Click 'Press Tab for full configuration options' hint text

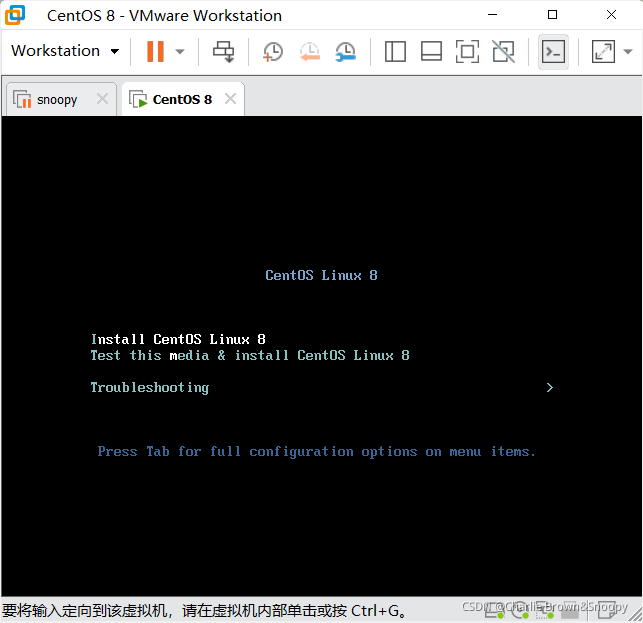317,452
